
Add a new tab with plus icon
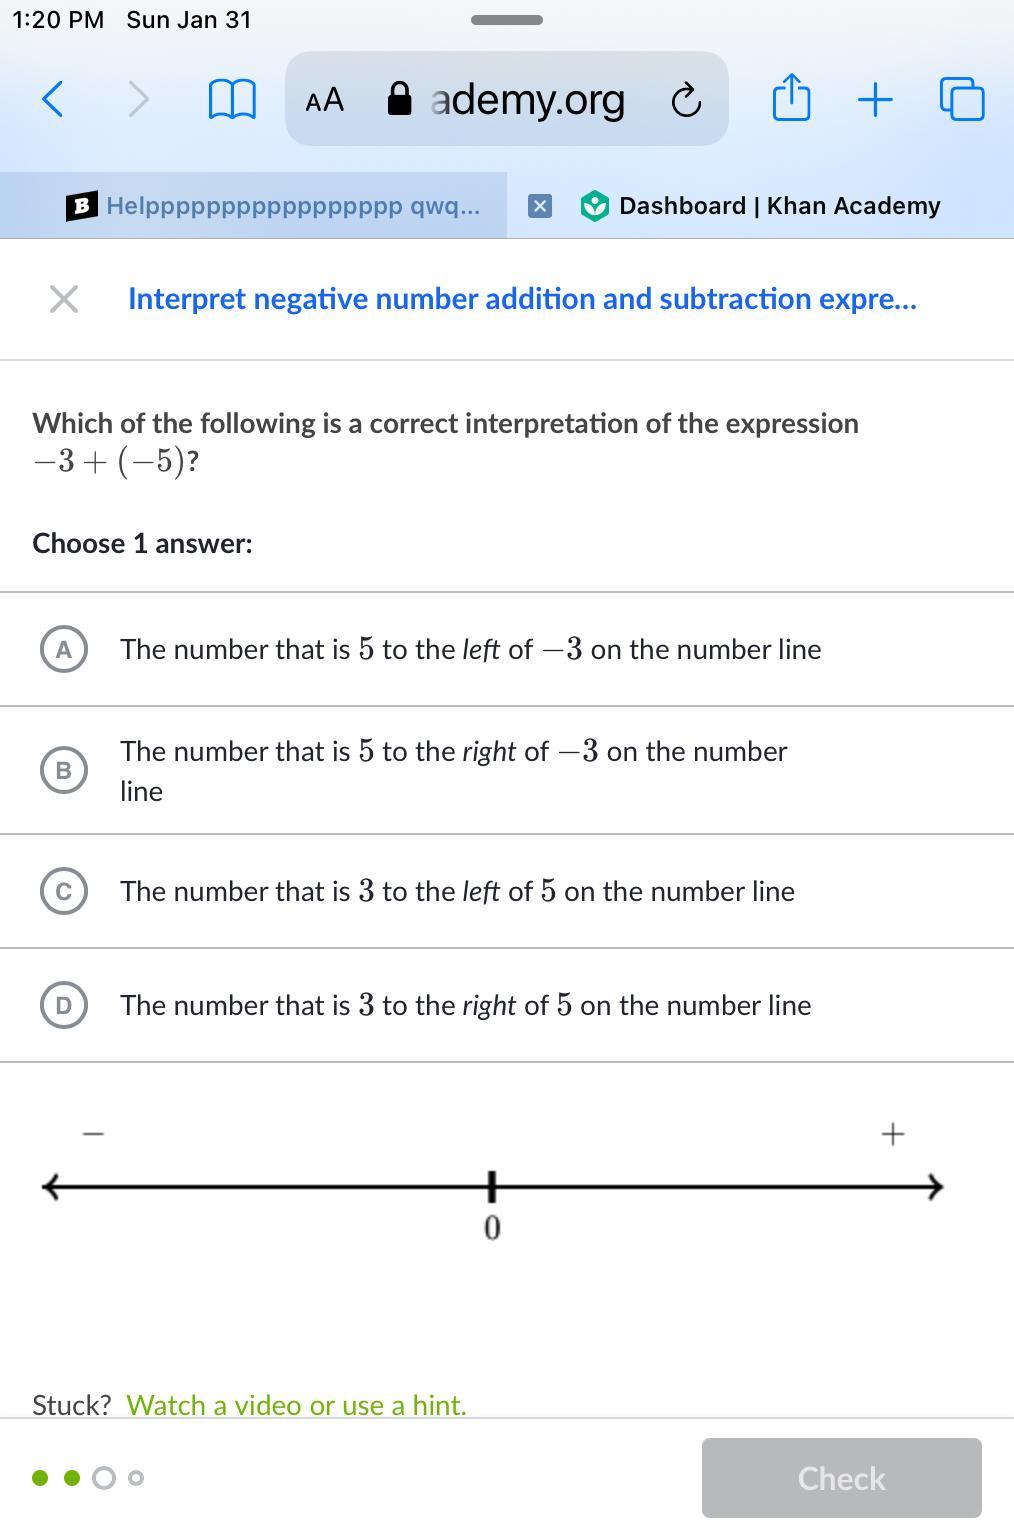875,99
